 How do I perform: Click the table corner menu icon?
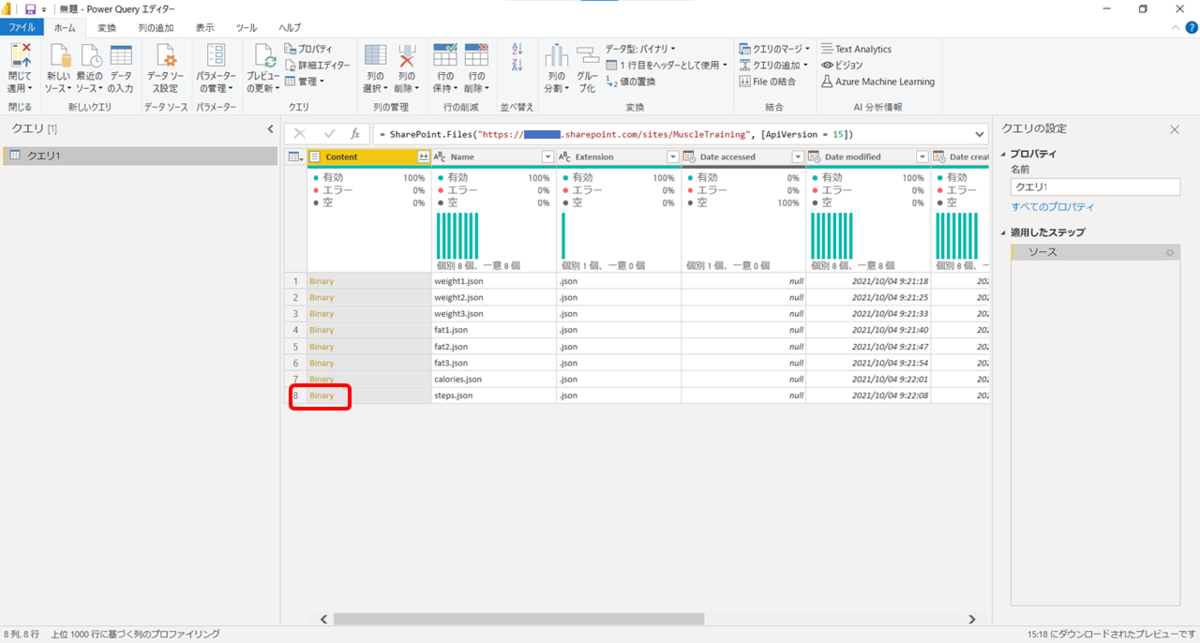point(296,157)
